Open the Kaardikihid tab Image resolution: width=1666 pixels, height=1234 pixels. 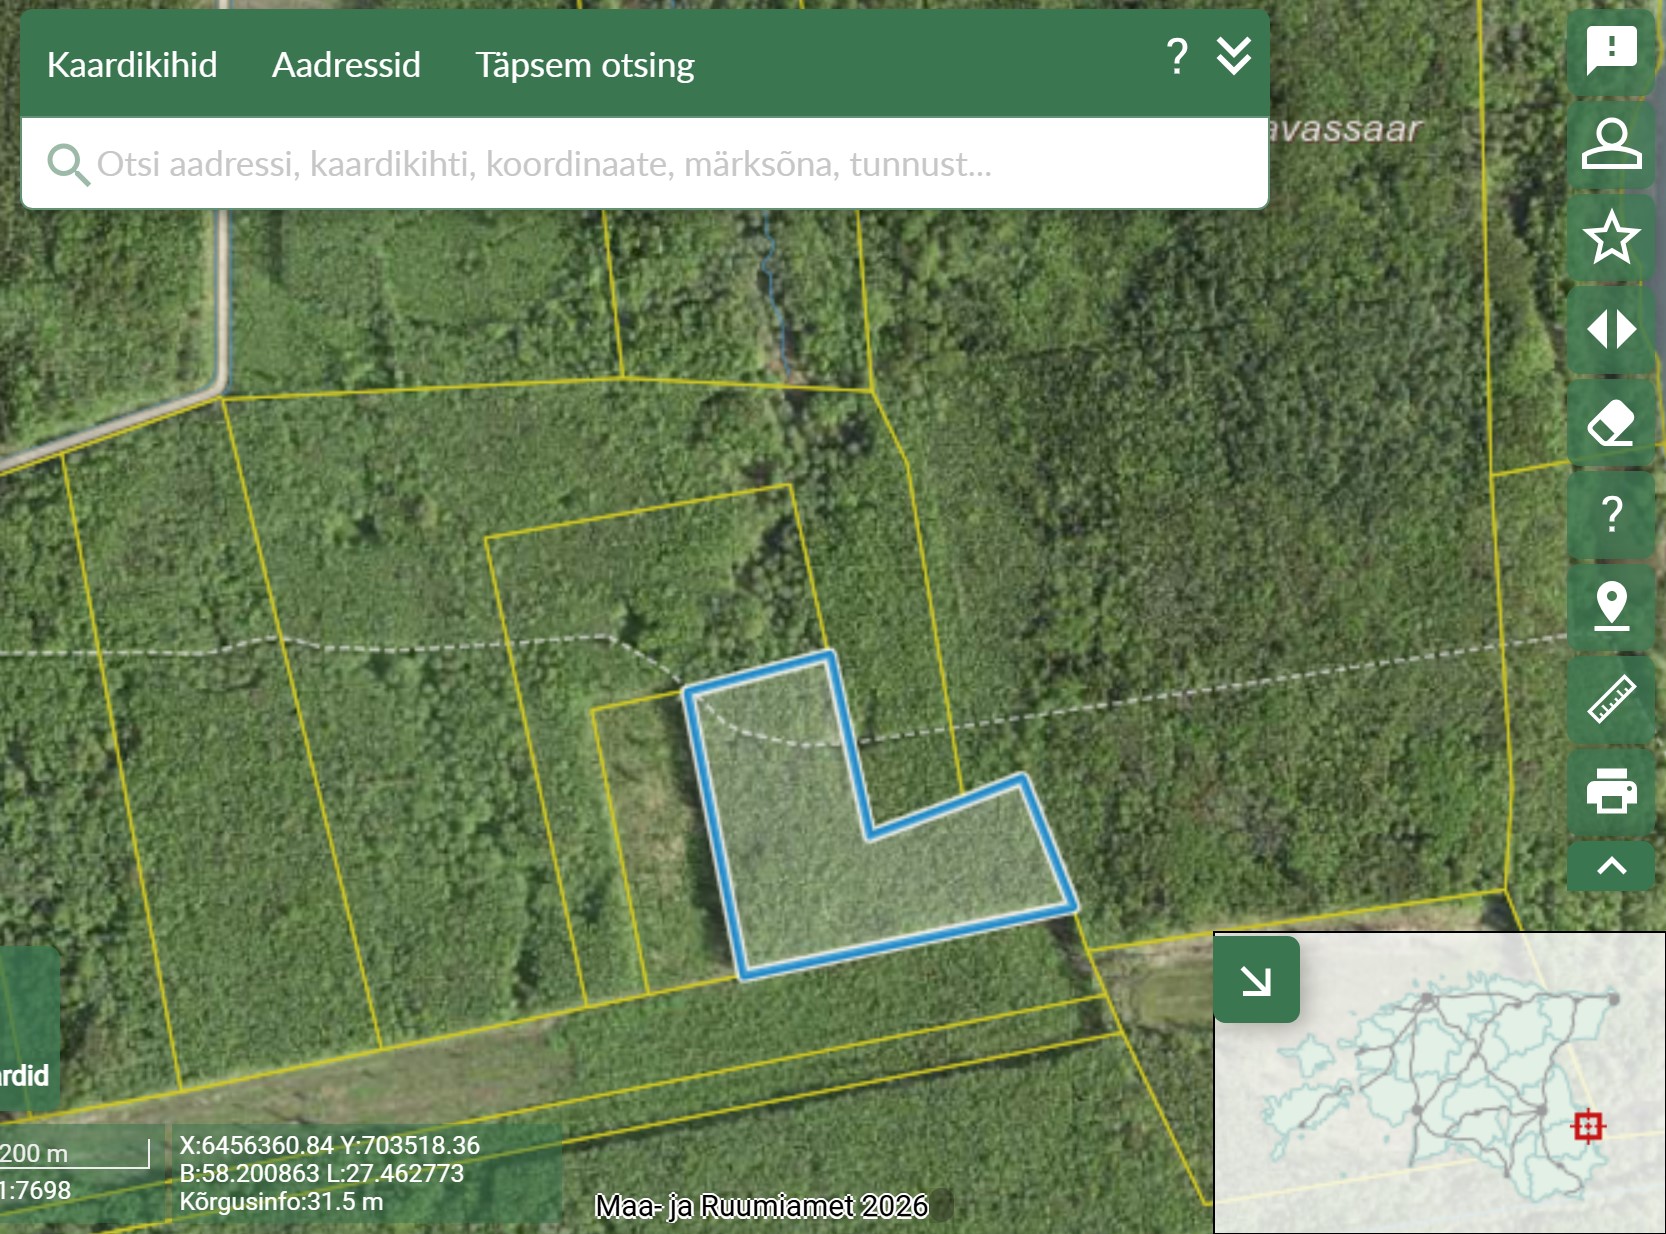point(132,65)
